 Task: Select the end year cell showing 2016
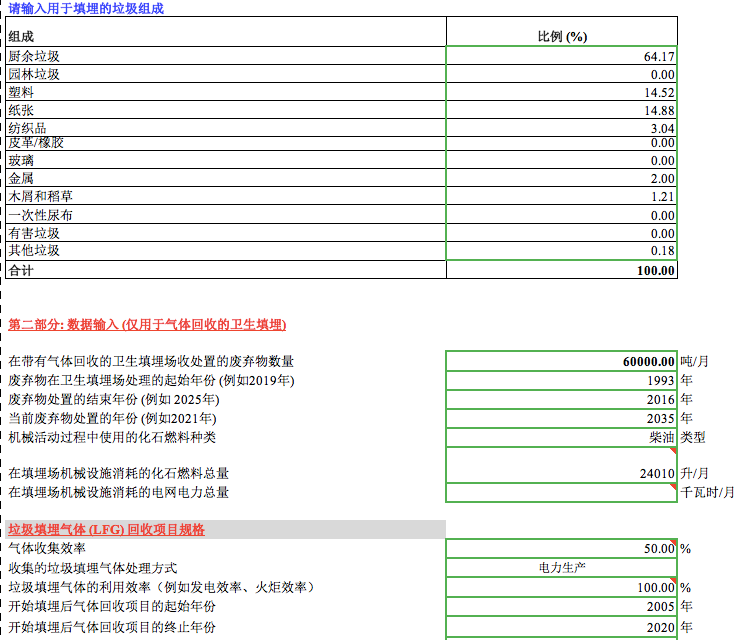[561, 399]
